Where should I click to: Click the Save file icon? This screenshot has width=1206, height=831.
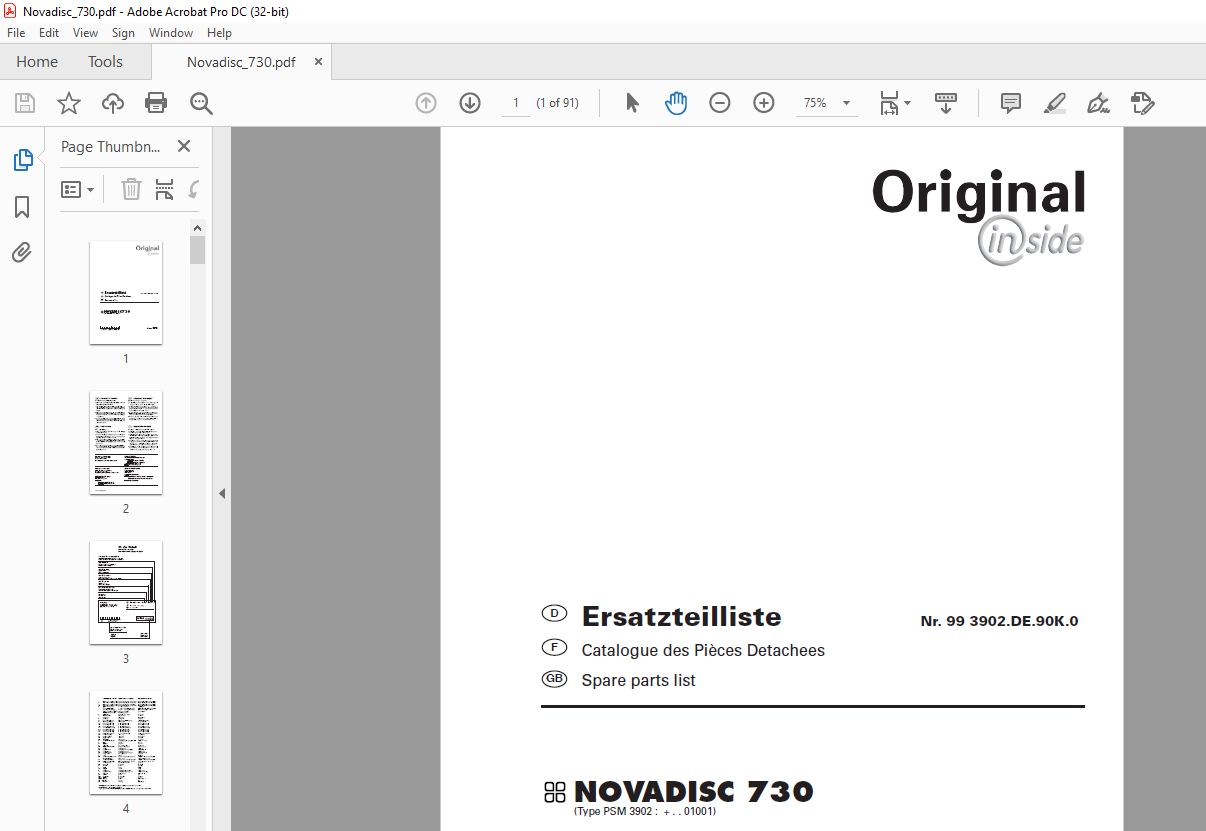pos(25,103)
